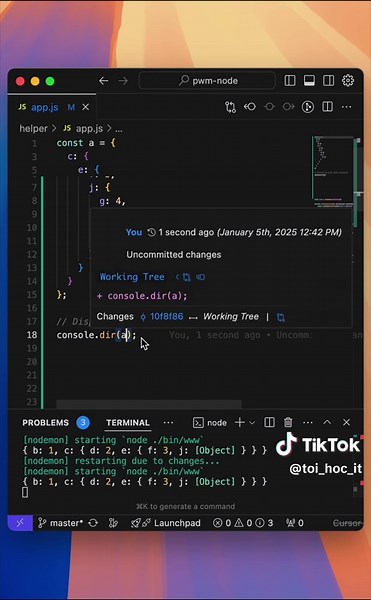Create a new terminal with plus
The image size is (371, 600).
pos(240,422)
